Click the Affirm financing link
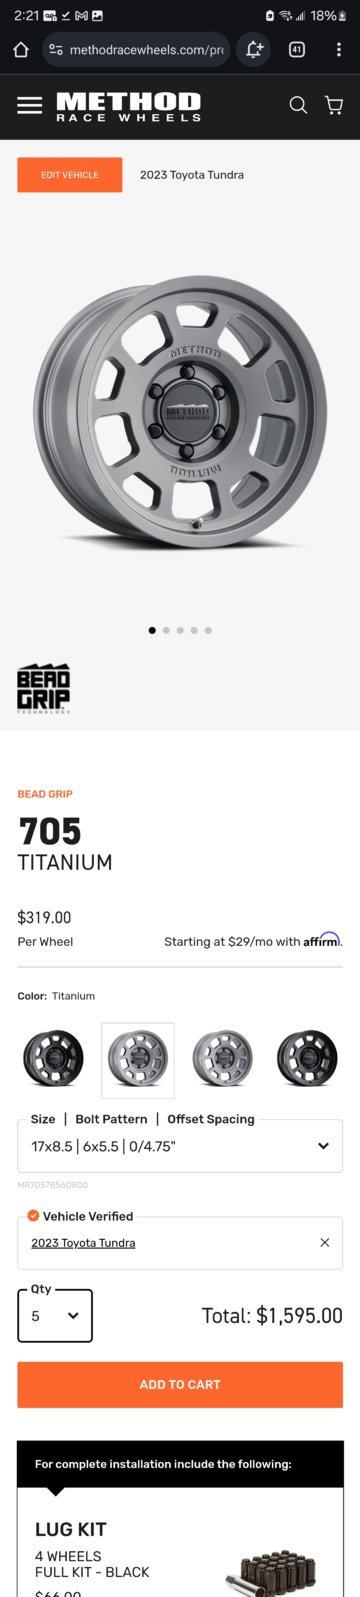Screen dimensions: 360x1597 pos(322,941)
